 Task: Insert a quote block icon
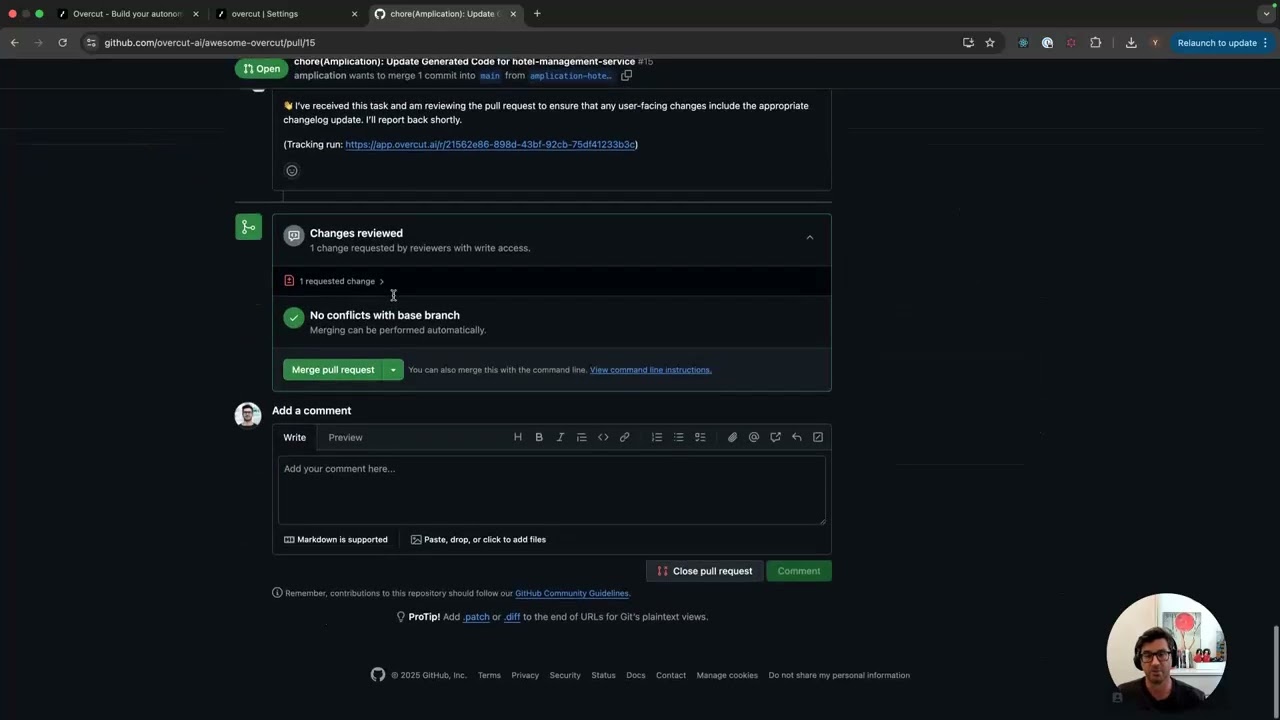click(x=582, y=437)
